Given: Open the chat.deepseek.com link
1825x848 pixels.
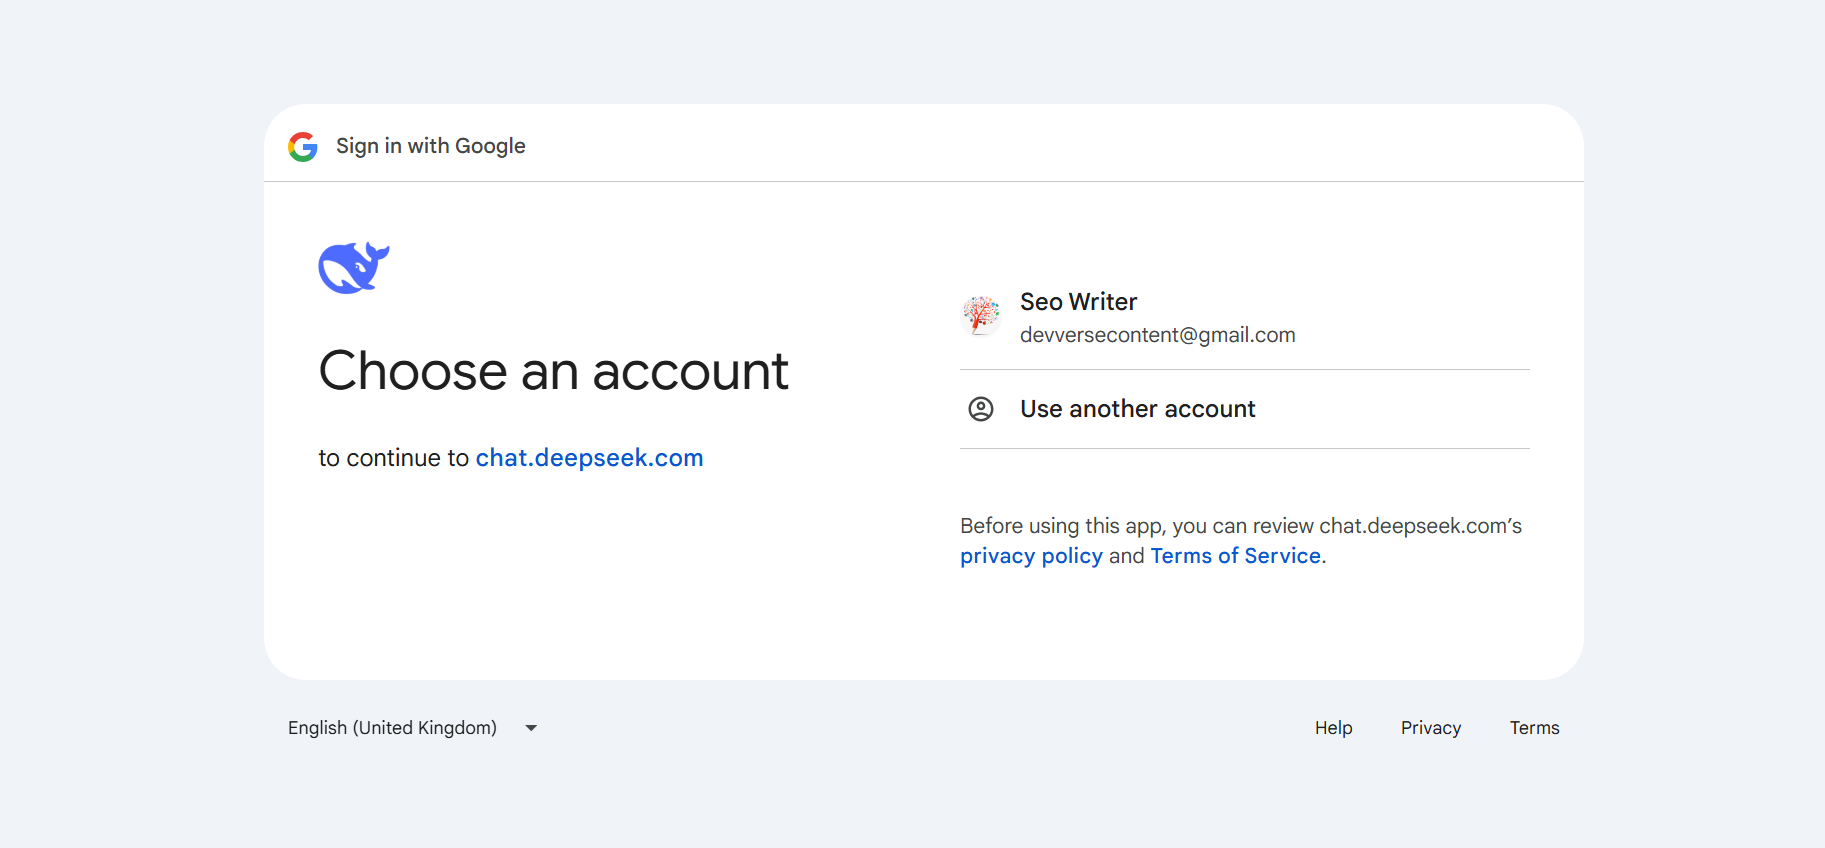Looking at the screenshot, I should [589, 458].
